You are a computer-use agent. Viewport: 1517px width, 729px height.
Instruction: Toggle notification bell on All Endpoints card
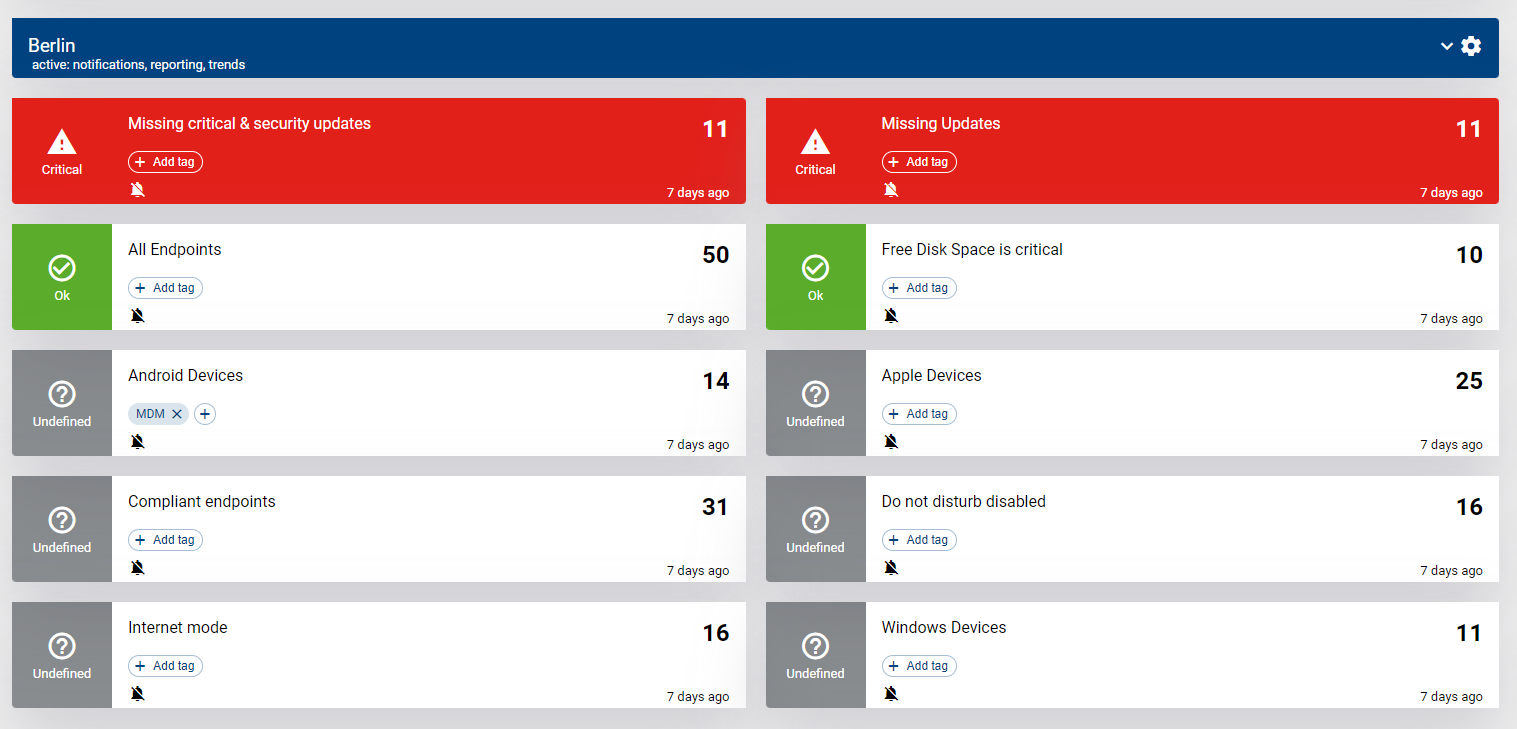pos(138,316)
